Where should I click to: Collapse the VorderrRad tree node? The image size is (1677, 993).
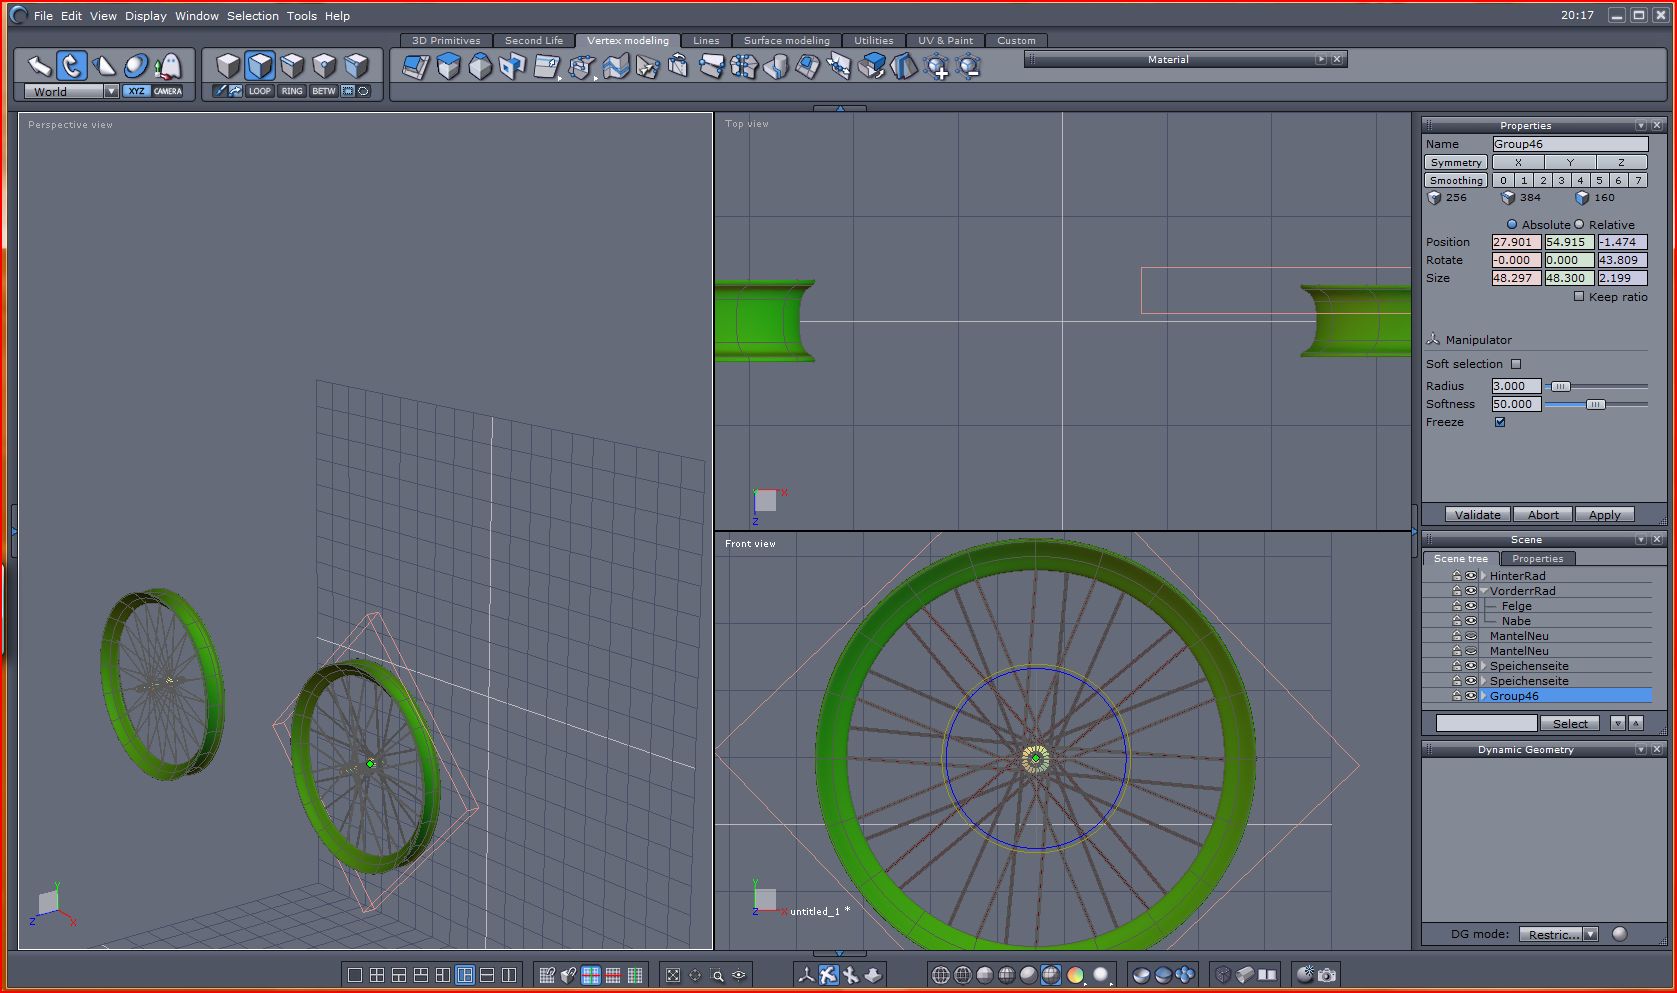coord(1484,591)
